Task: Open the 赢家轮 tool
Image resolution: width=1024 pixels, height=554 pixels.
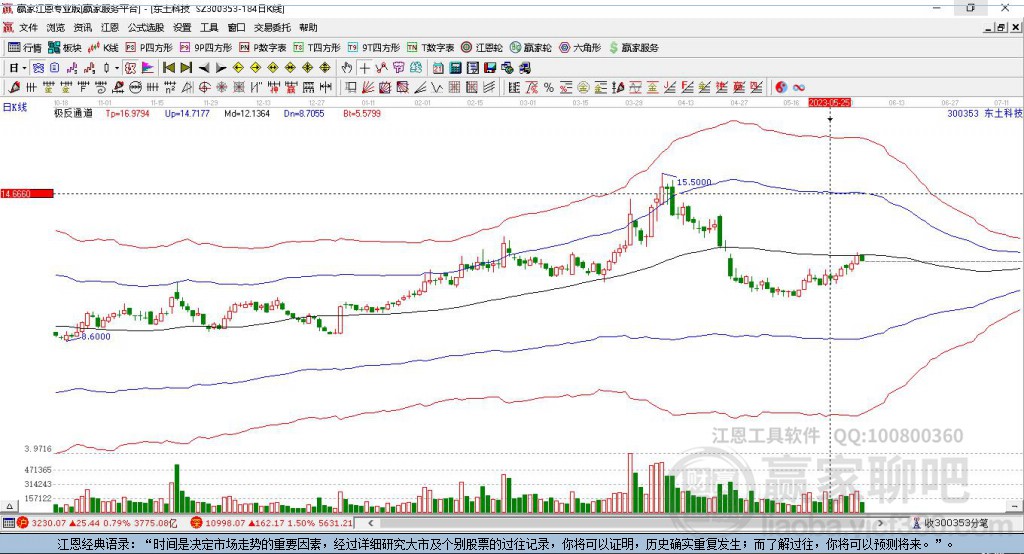Action: click(531, 48)
